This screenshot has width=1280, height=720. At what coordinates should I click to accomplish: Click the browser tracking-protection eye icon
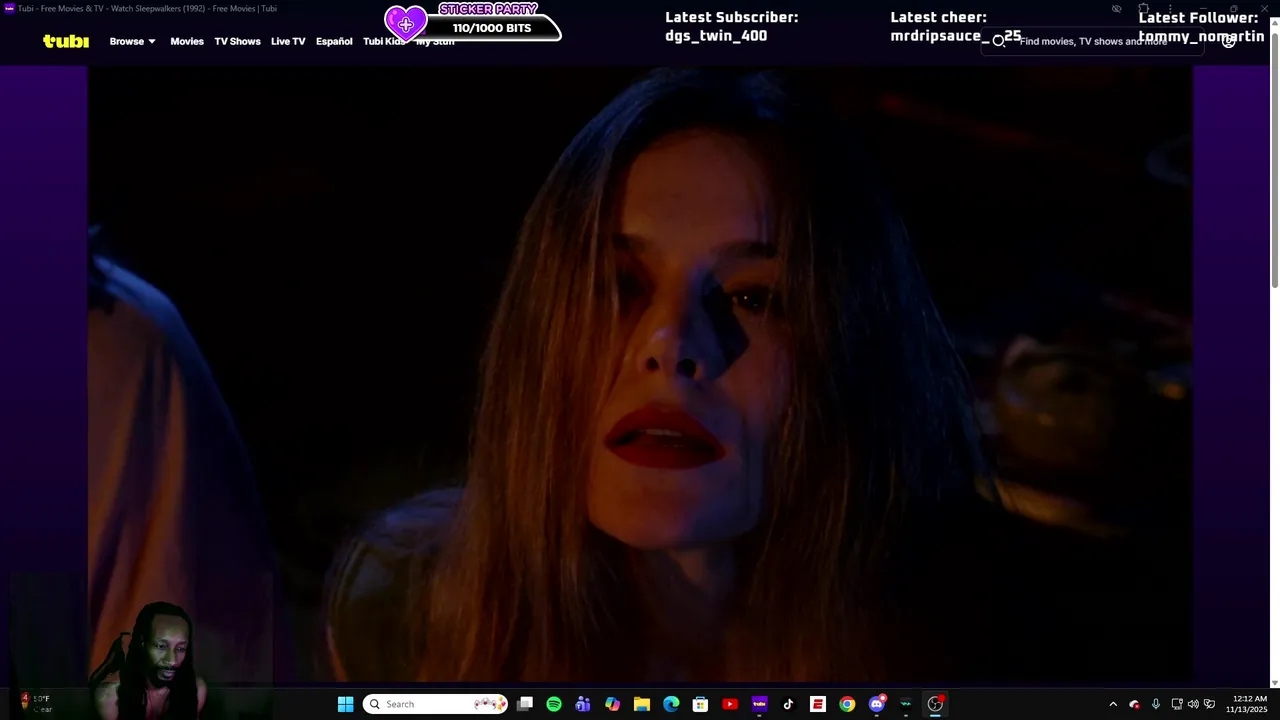pyautogui.click(x=1117, y=9)
